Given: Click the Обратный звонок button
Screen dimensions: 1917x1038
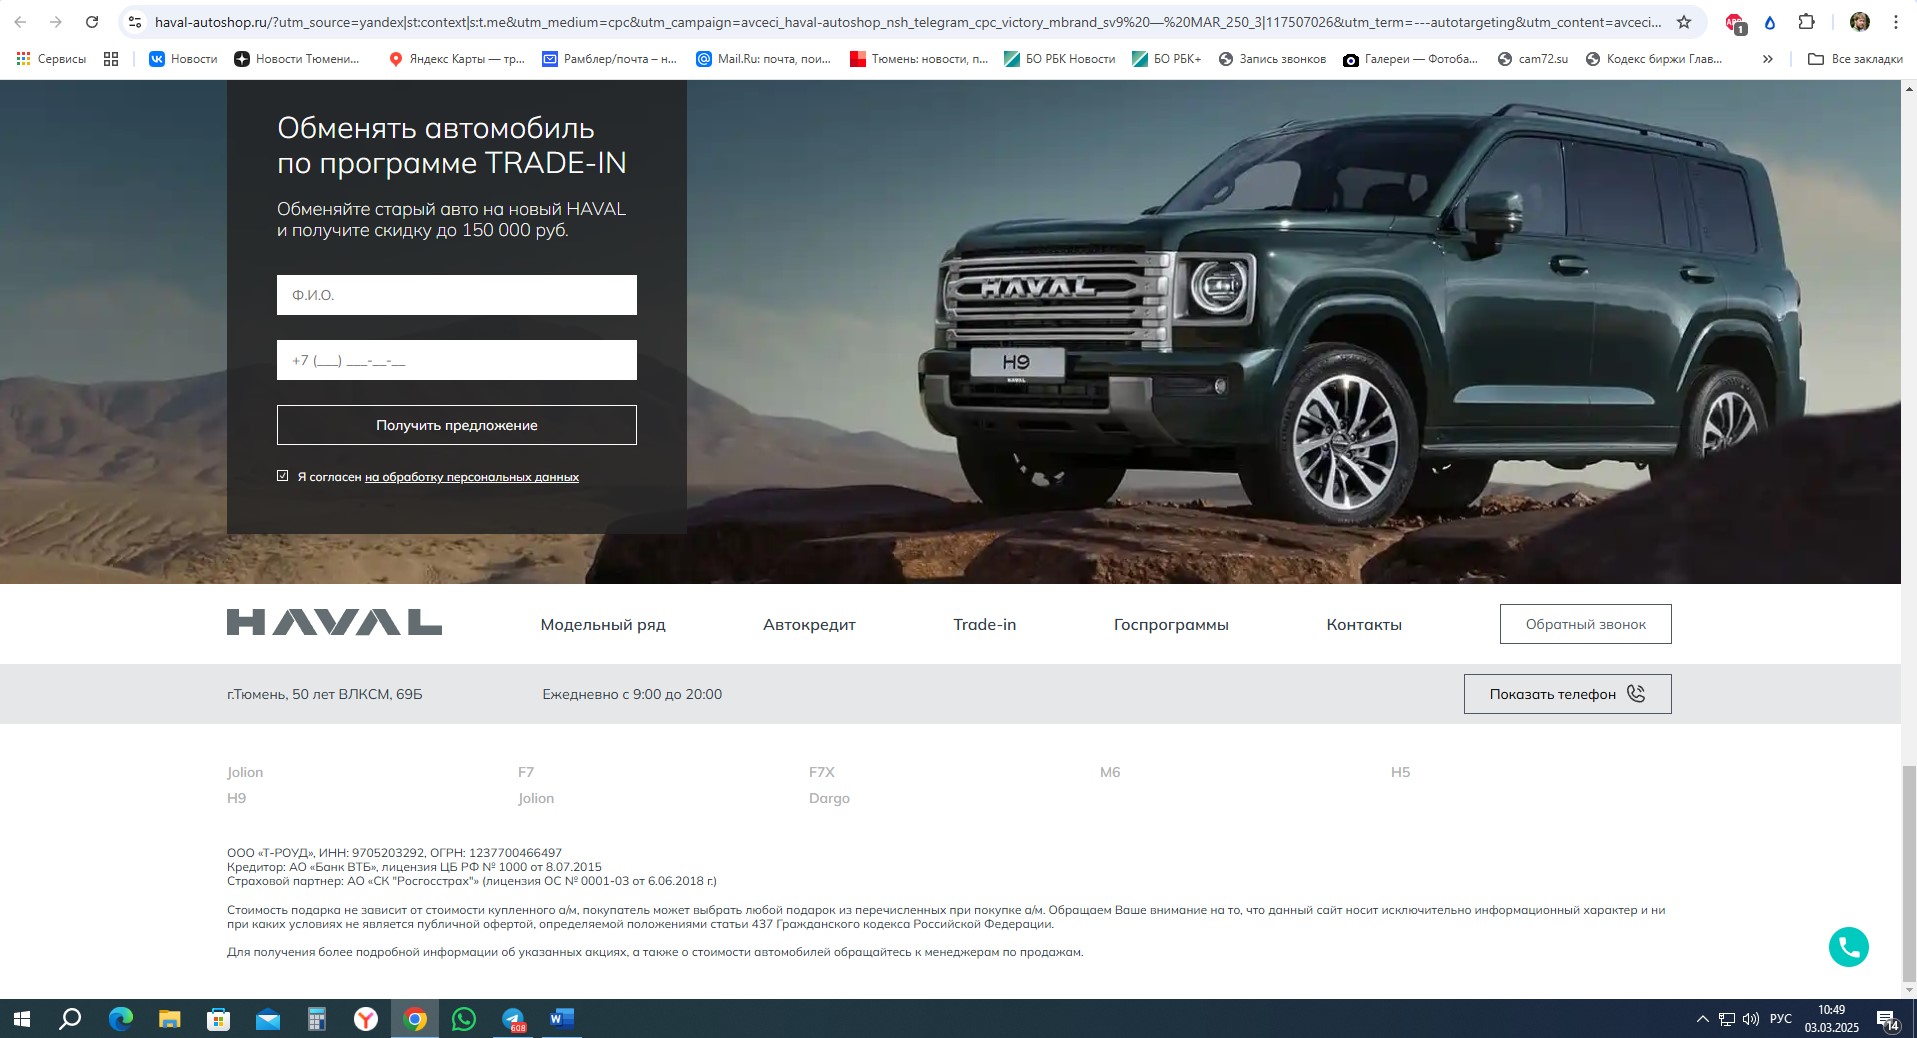Looking at the screenshot, I should (x=1585, y=624).
